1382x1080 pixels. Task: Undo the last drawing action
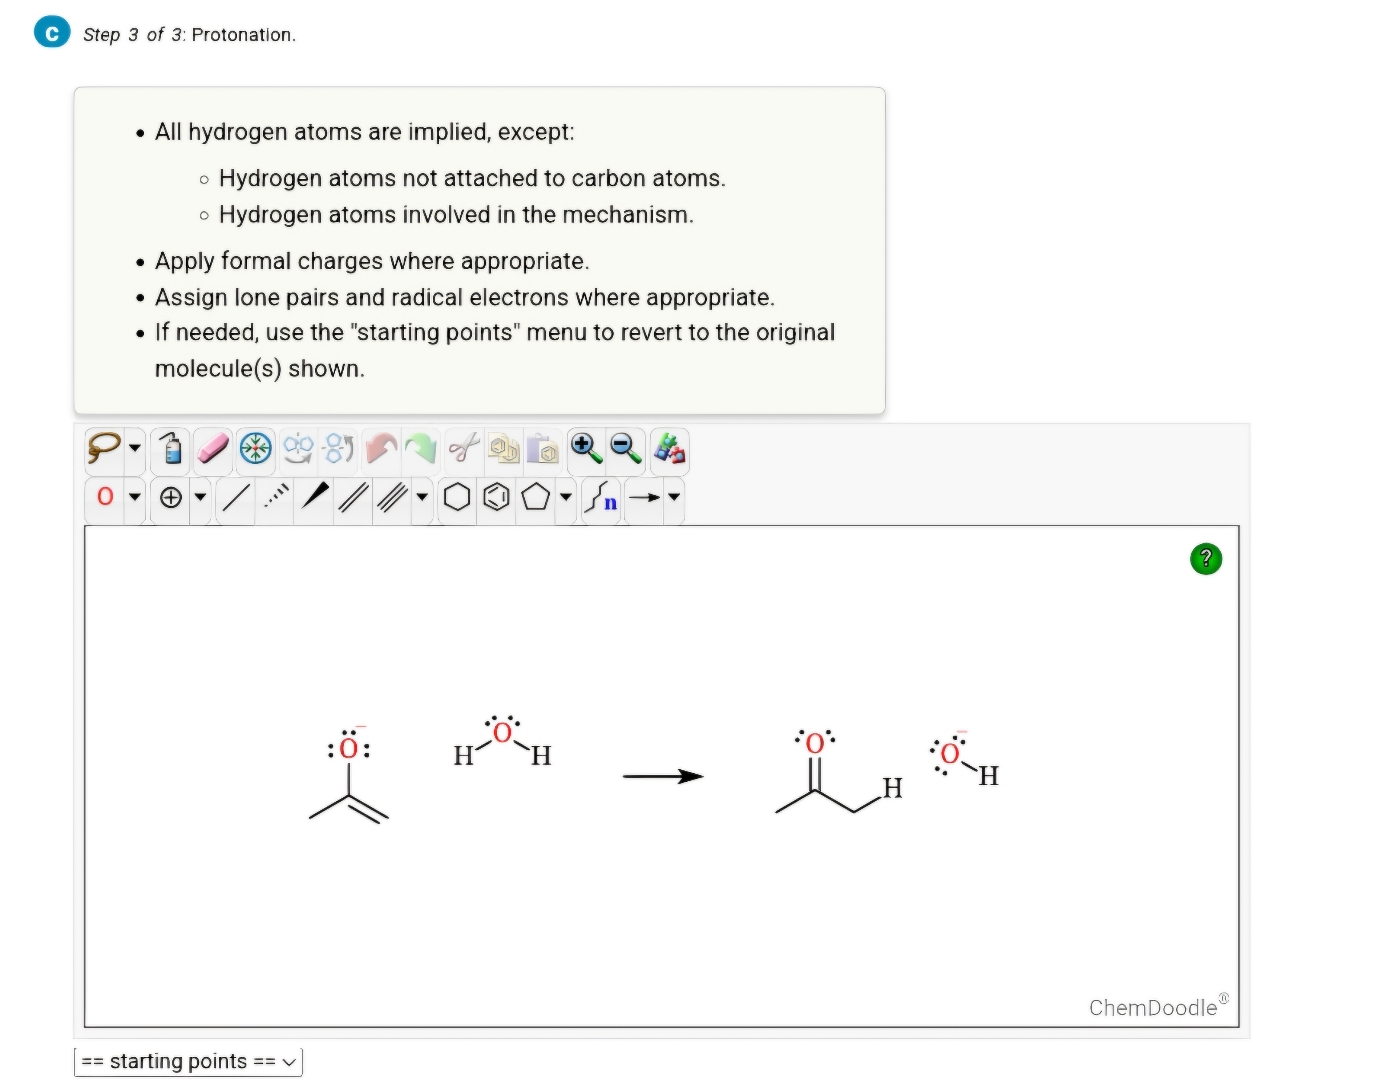[380, 449]
